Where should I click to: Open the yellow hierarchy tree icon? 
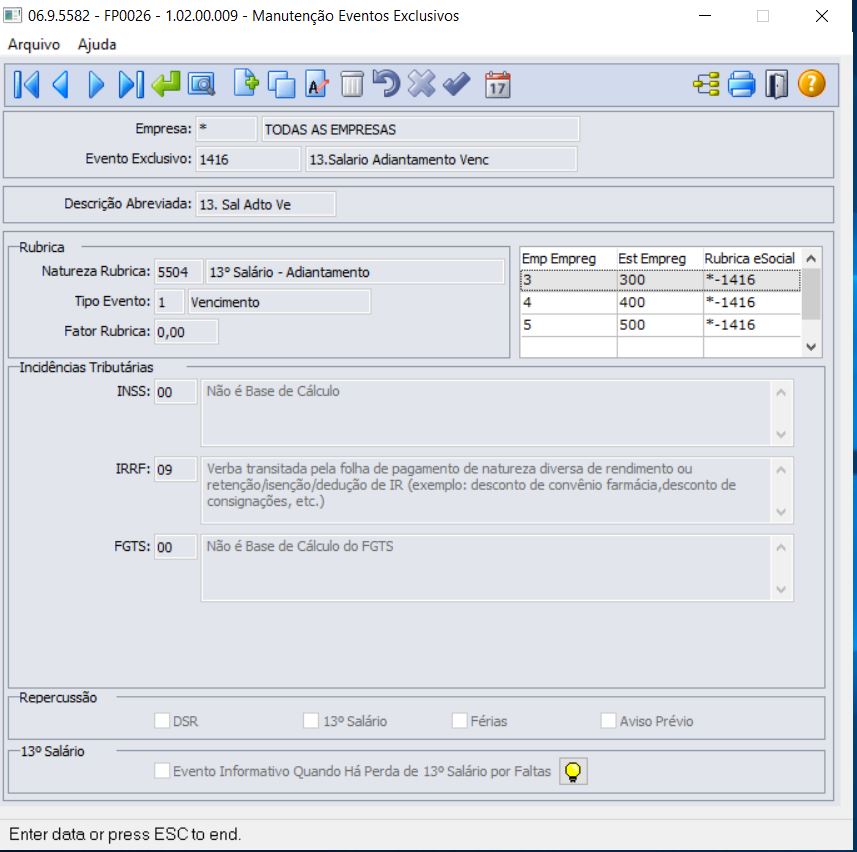coord(706,85)
